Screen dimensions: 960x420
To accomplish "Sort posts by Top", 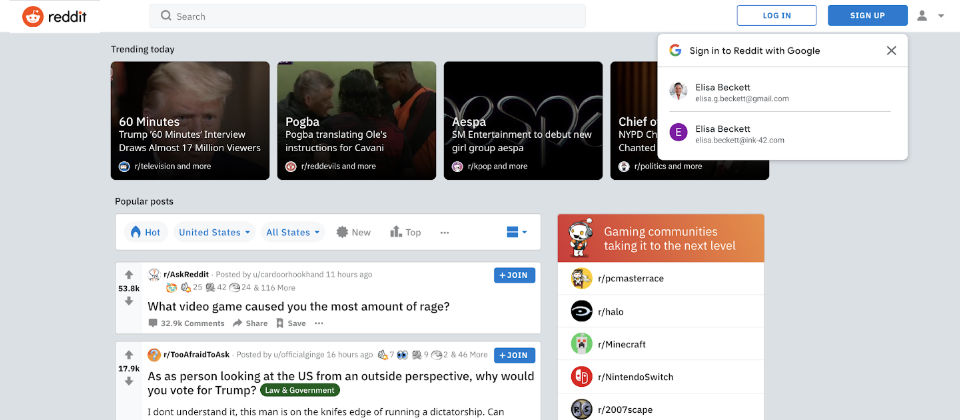I will 406,232.
